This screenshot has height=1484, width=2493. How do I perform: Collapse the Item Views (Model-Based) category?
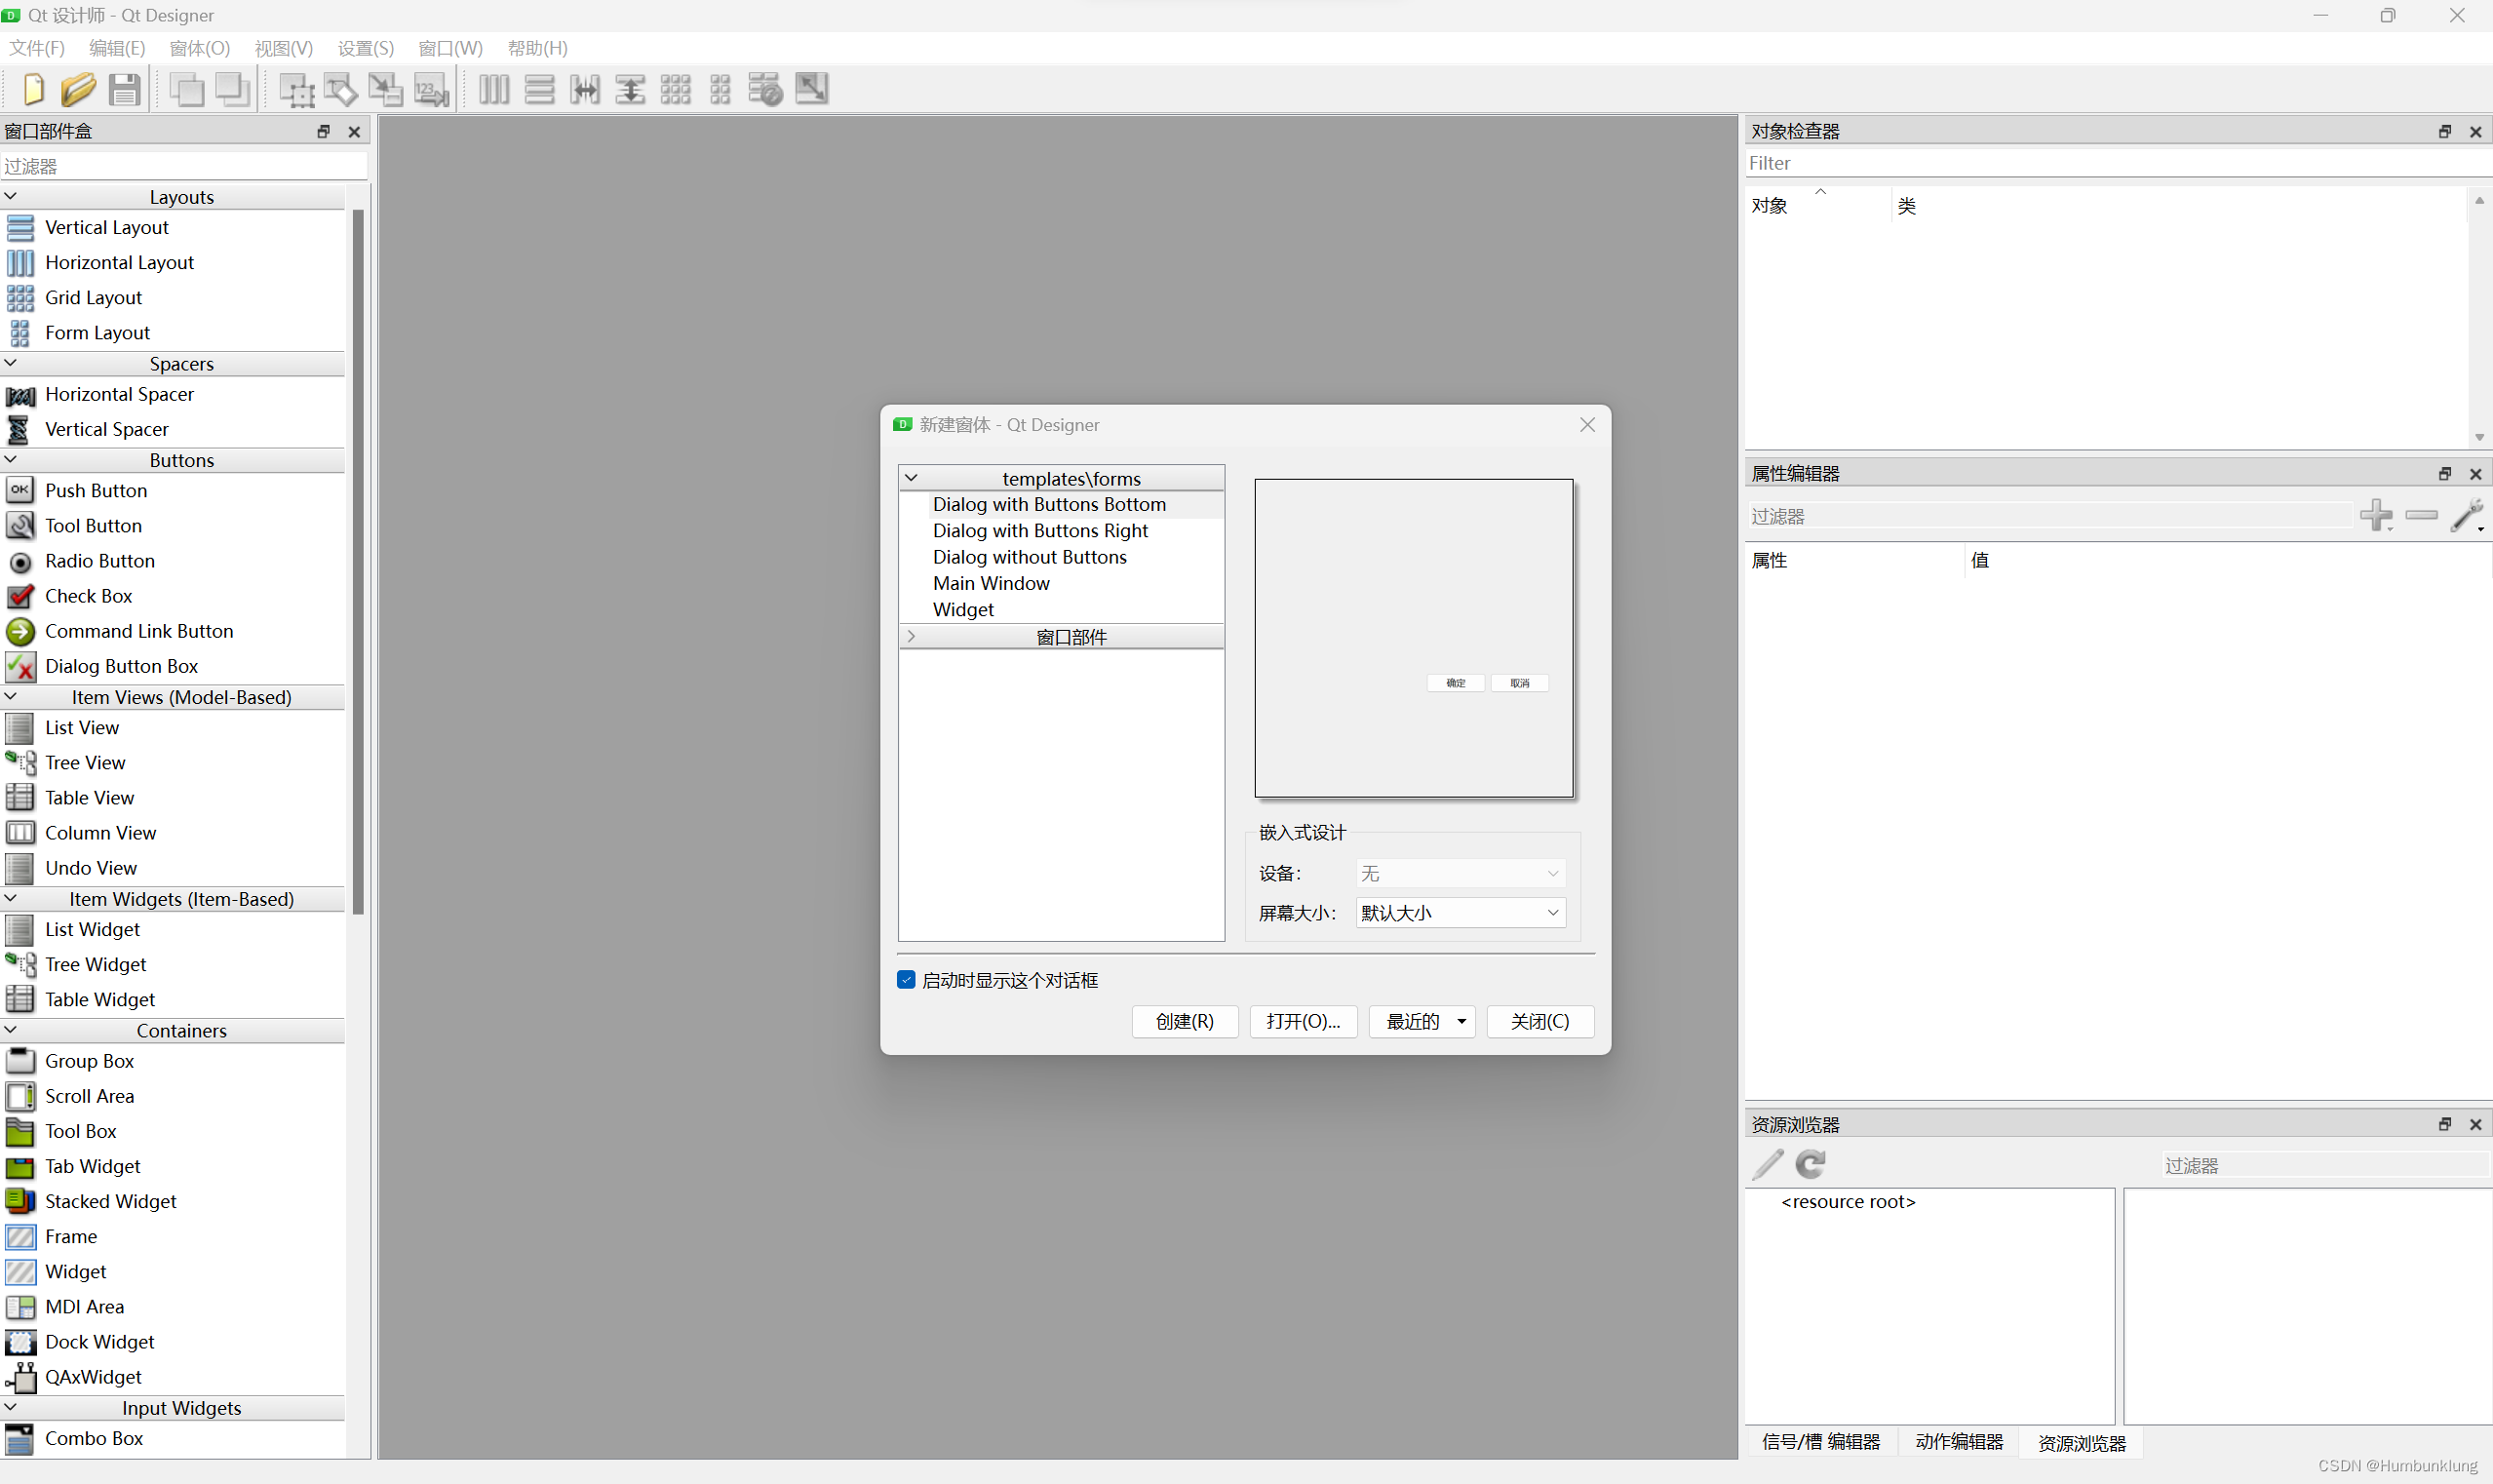pyautogui.click(x=11, y=697)
